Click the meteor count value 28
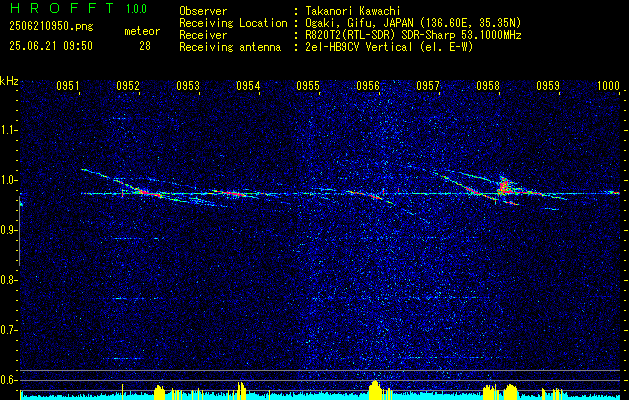The height and width of the screenshot is (400, 629). [145, 46]
